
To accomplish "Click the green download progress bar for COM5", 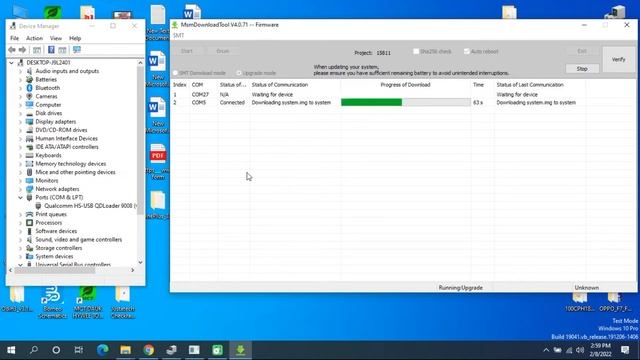I will [405, 102].
